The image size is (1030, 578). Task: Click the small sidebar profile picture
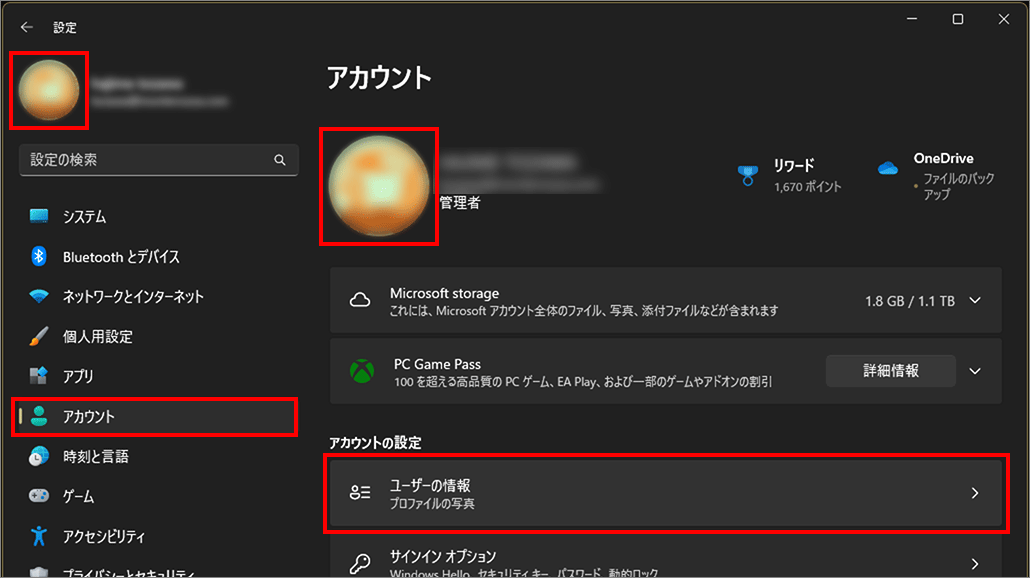point(49,90)
